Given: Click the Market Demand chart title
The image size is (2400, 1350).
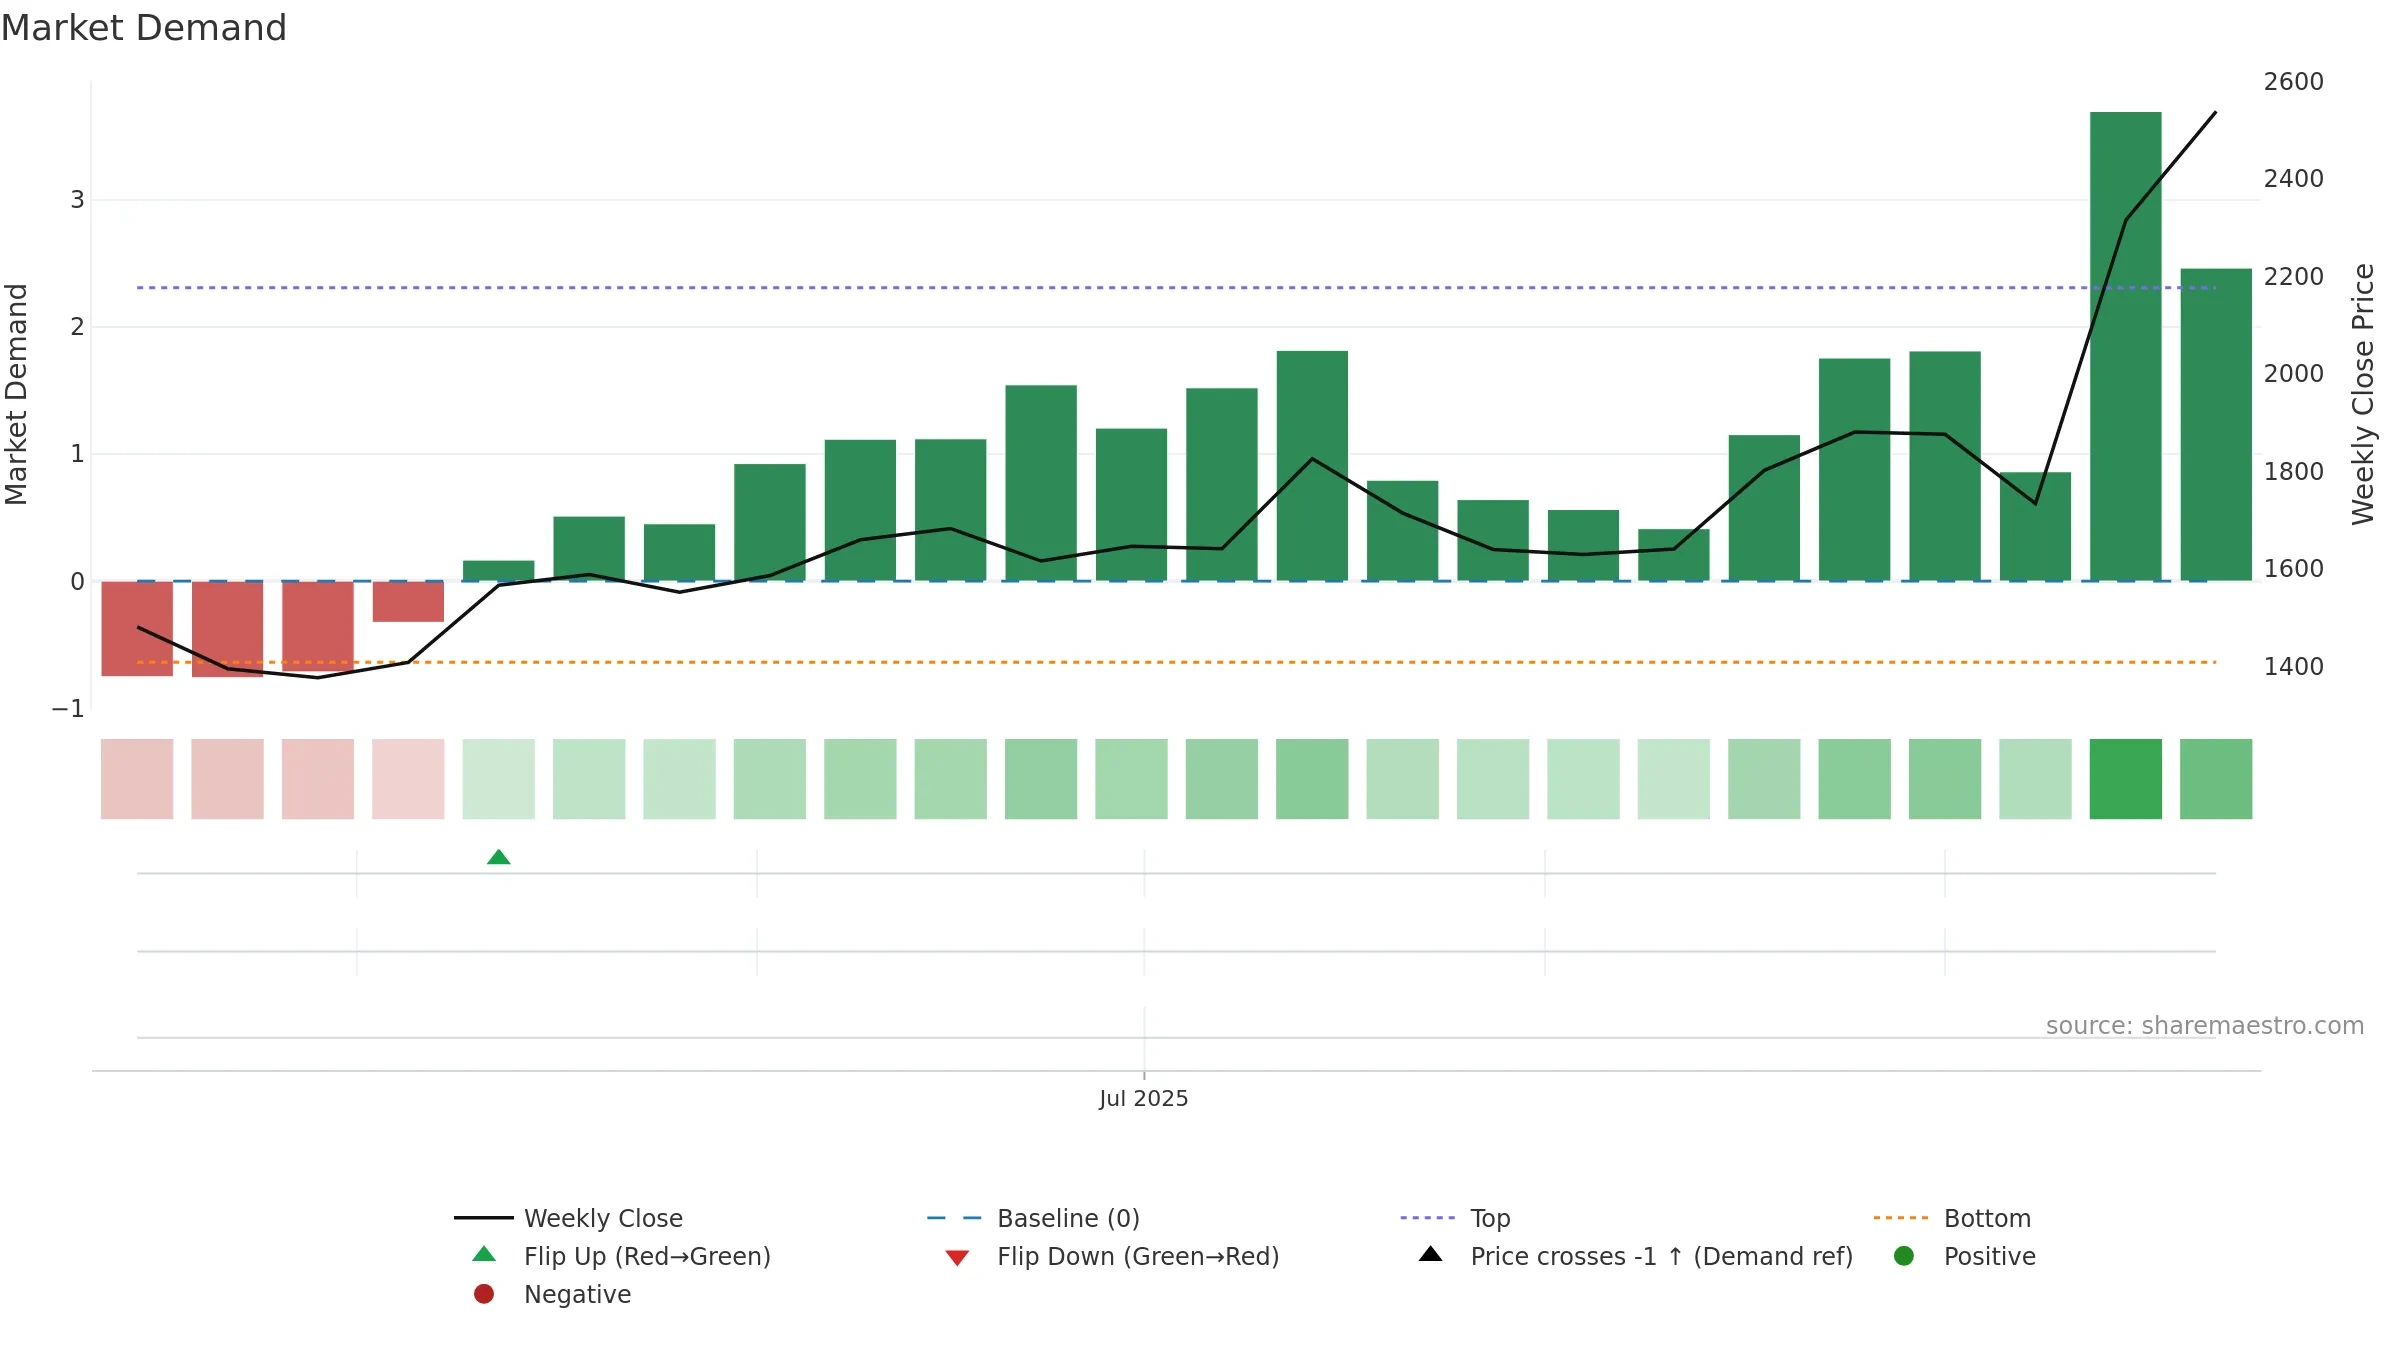Looking at the screenshot, I should tap(144, 28).
